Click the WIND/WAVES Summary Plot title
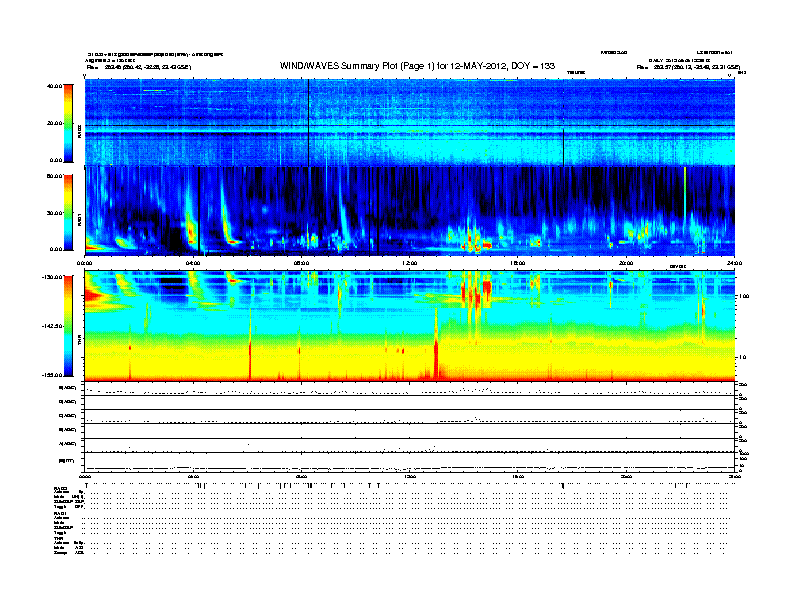The height and width of the screenshot is (612, 792). click(417, 66)
